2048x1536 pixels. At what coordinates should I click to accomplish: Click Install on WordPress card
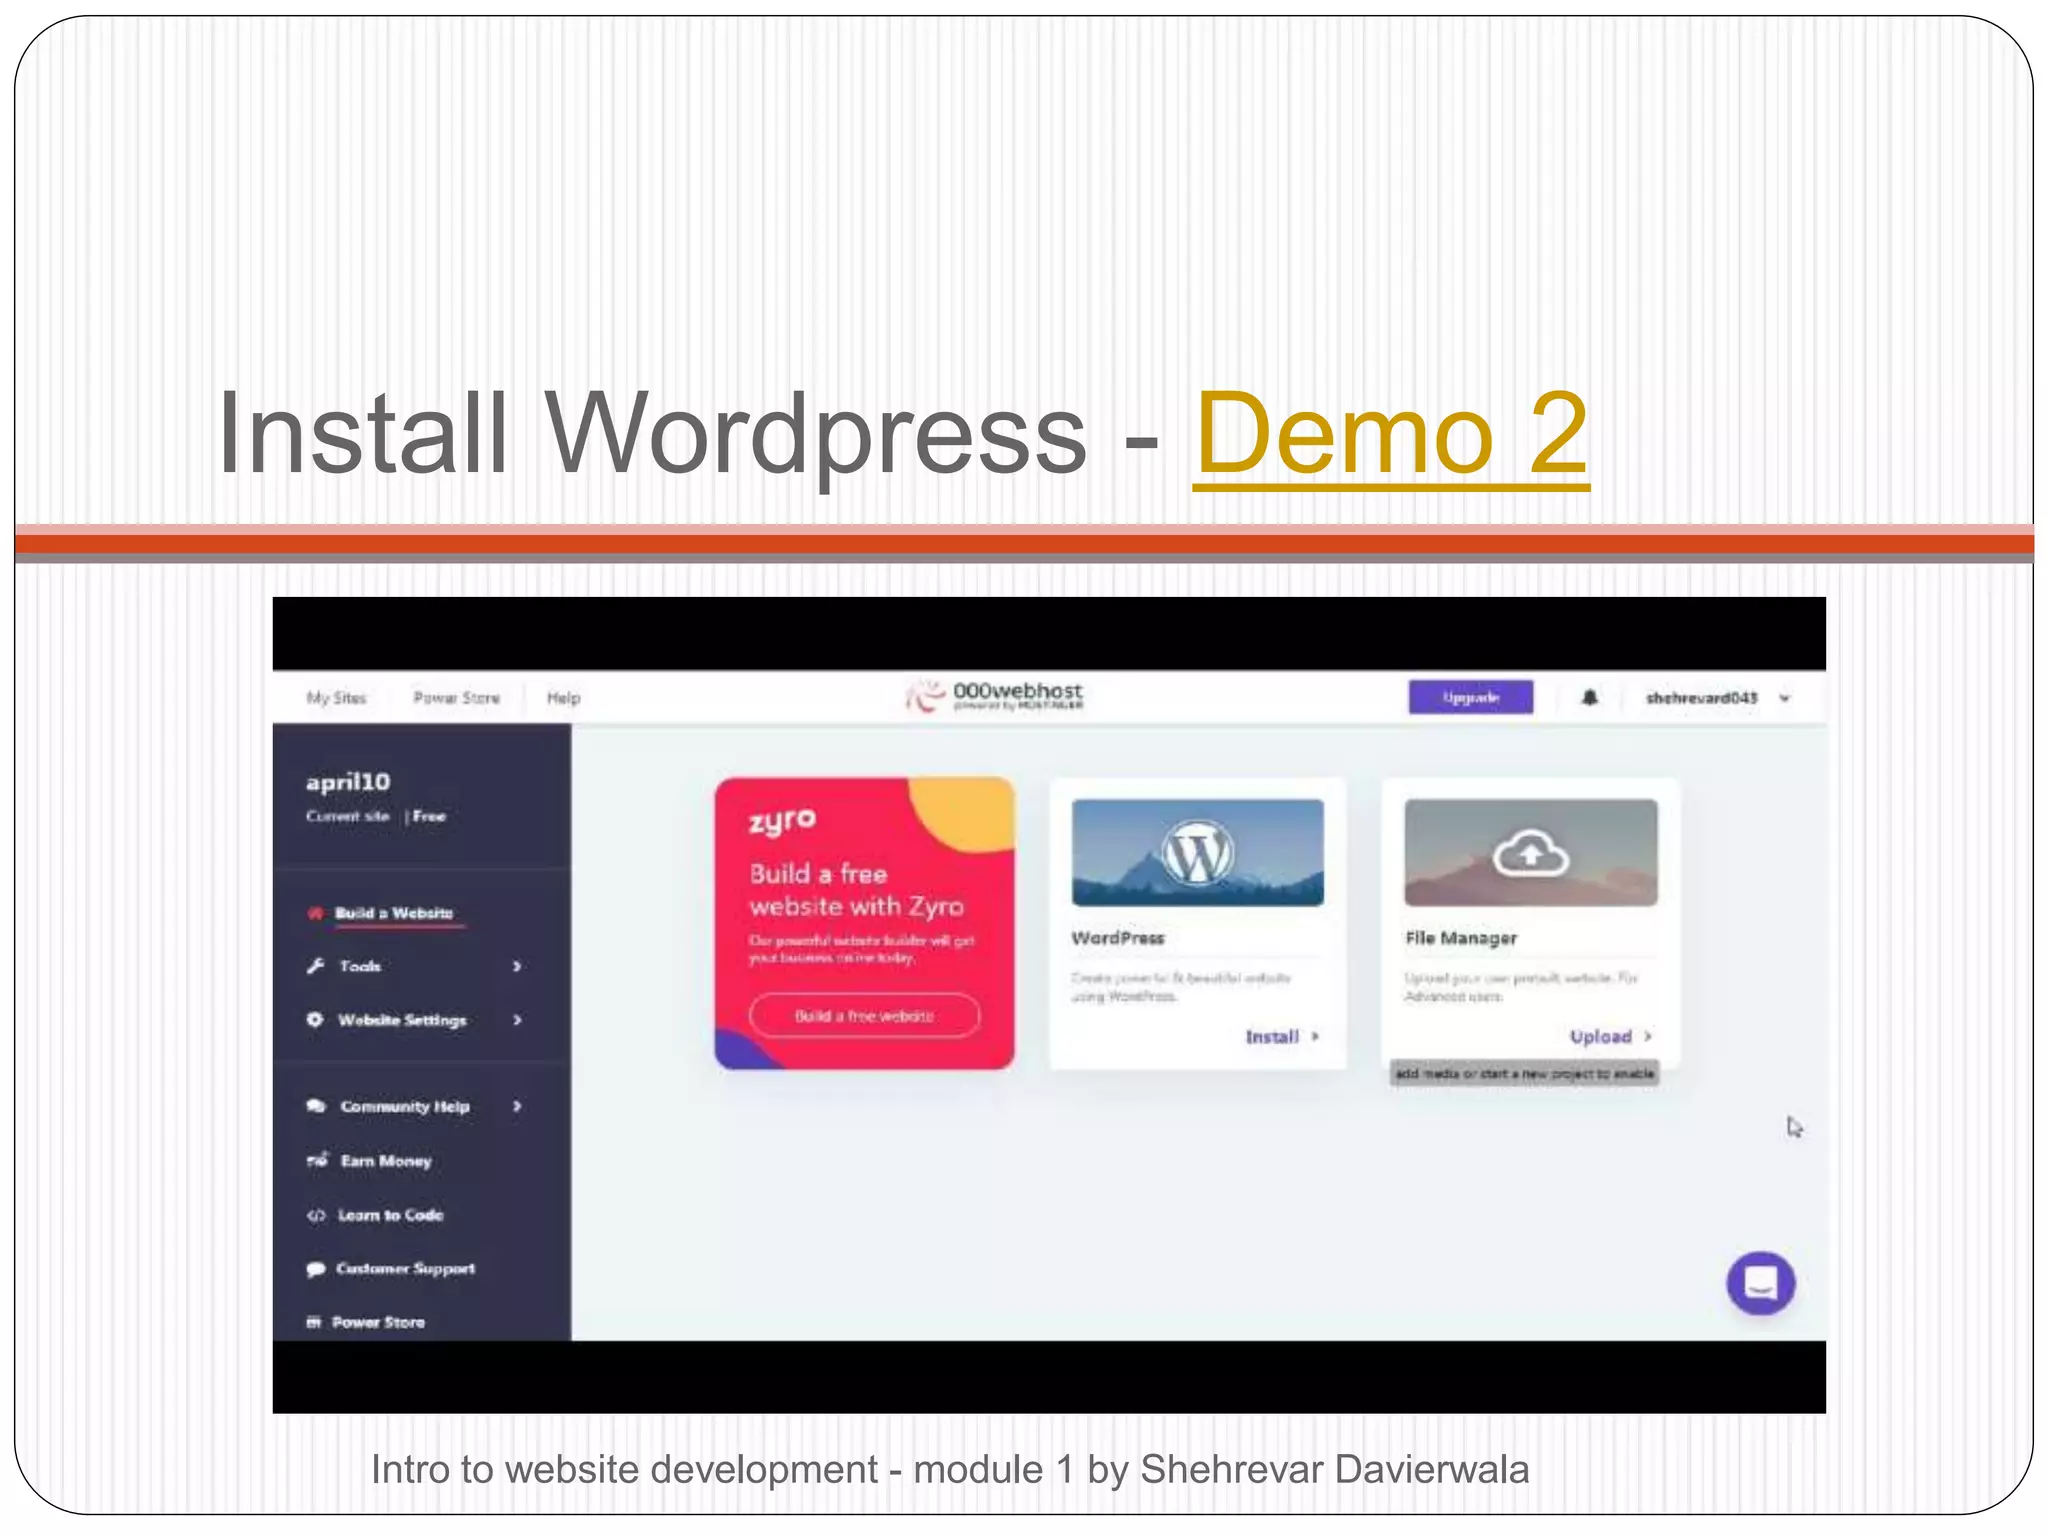tap(1282, 1037)
